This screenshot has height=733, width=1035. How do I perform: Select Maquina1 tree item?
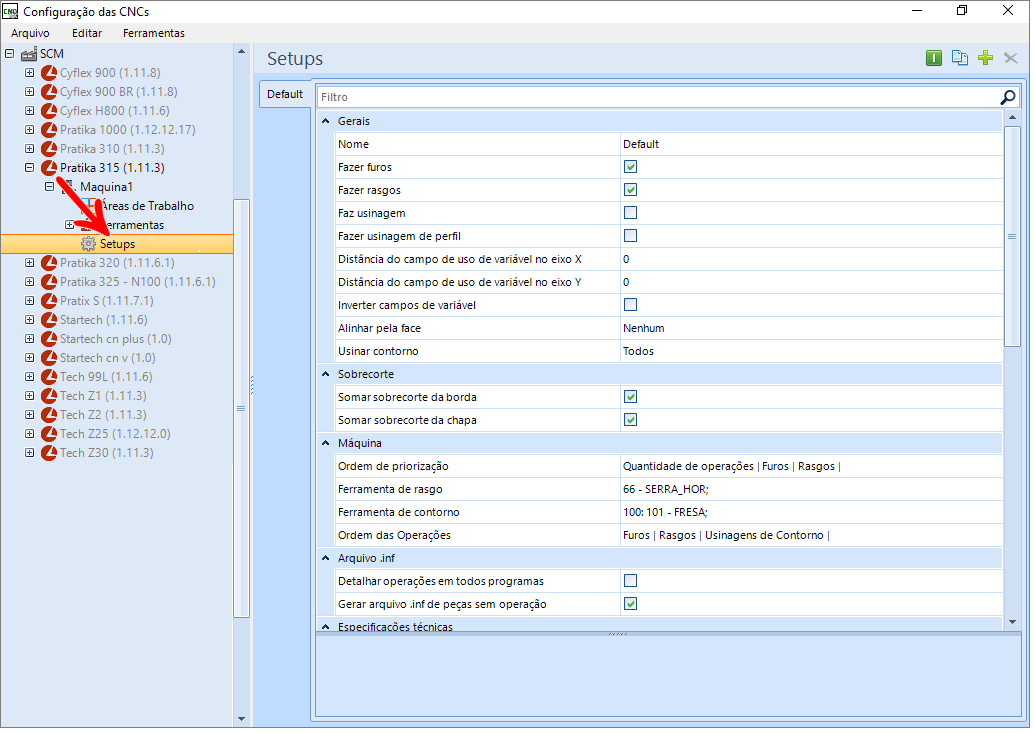pyautogui.click(x=107, y=188)
